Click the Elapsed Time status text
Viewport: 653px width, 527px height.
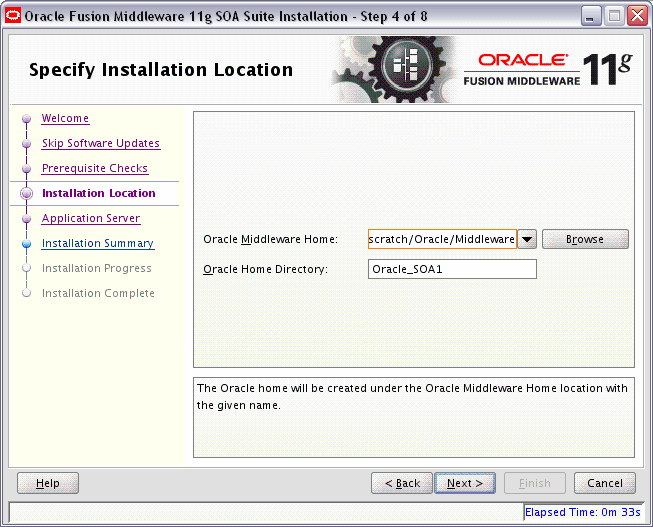point(583,512)
